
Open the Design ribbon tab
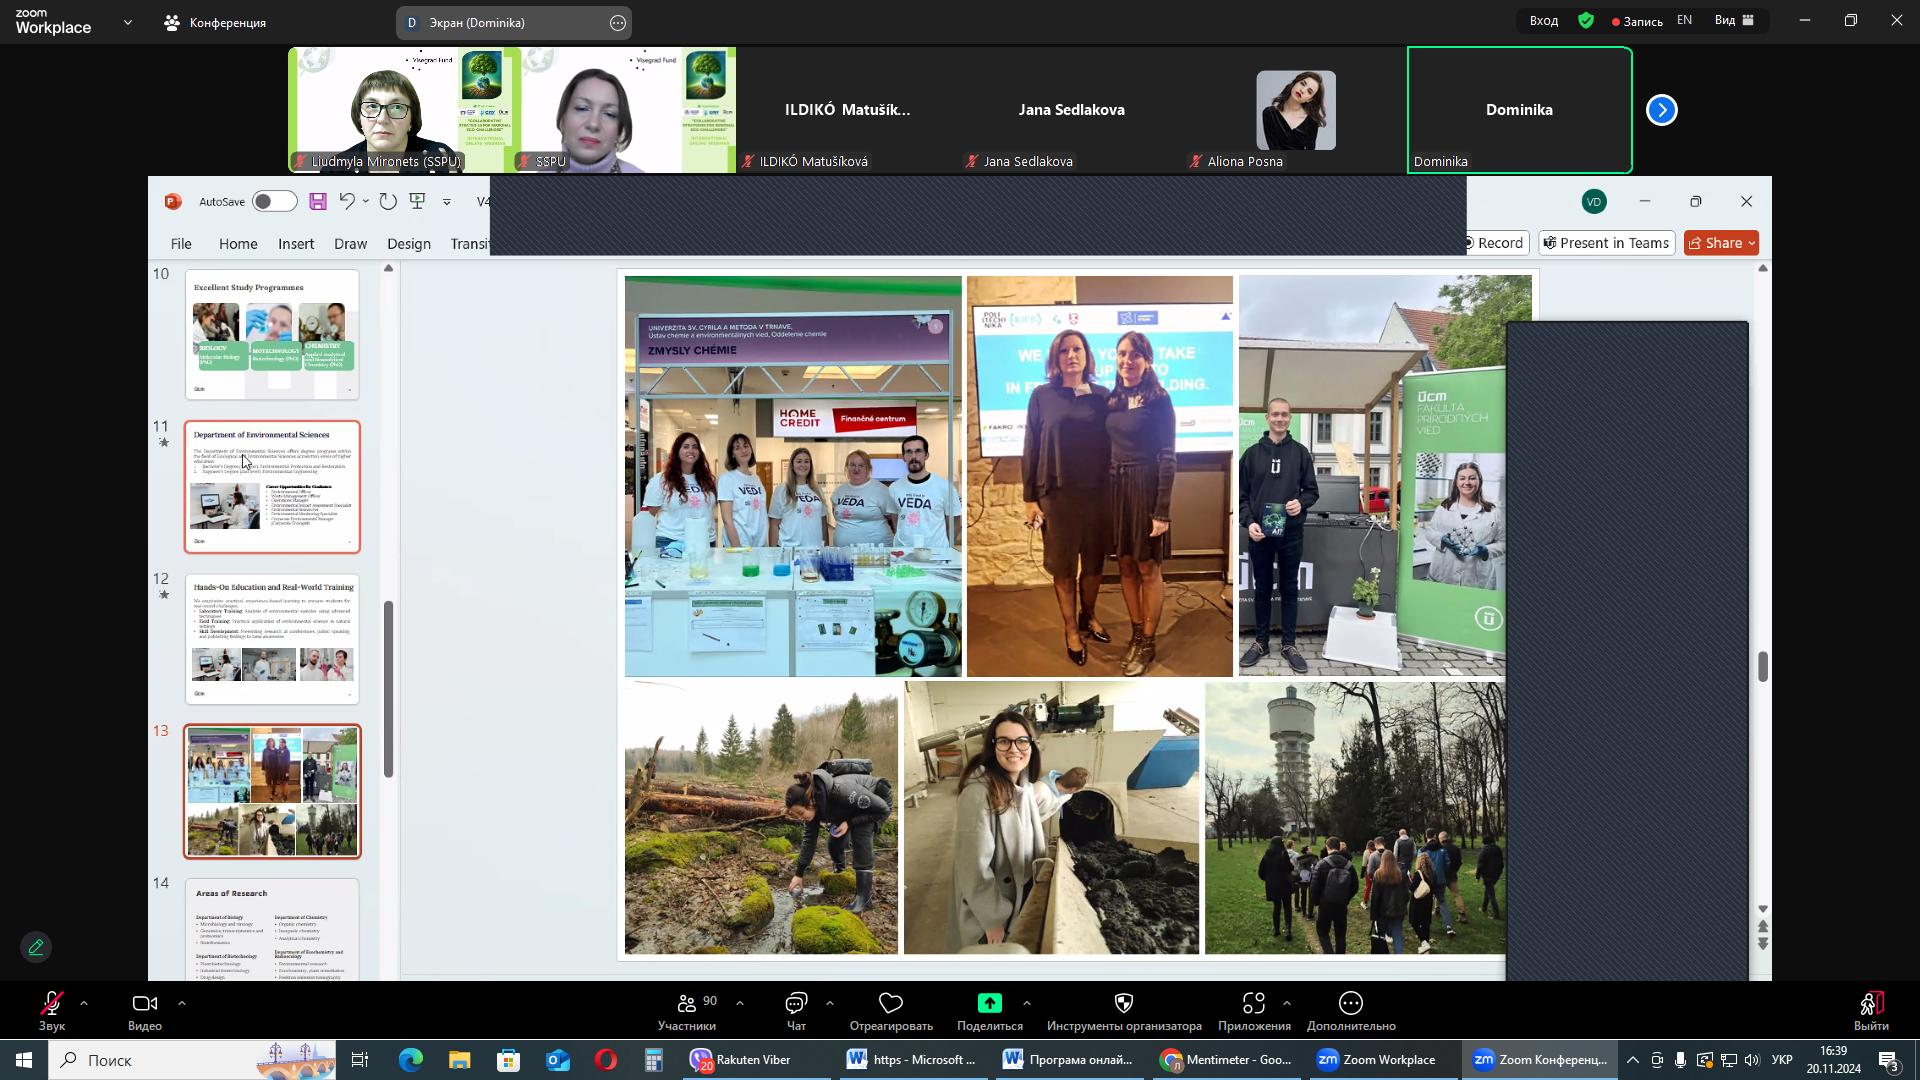click(408, 244)
